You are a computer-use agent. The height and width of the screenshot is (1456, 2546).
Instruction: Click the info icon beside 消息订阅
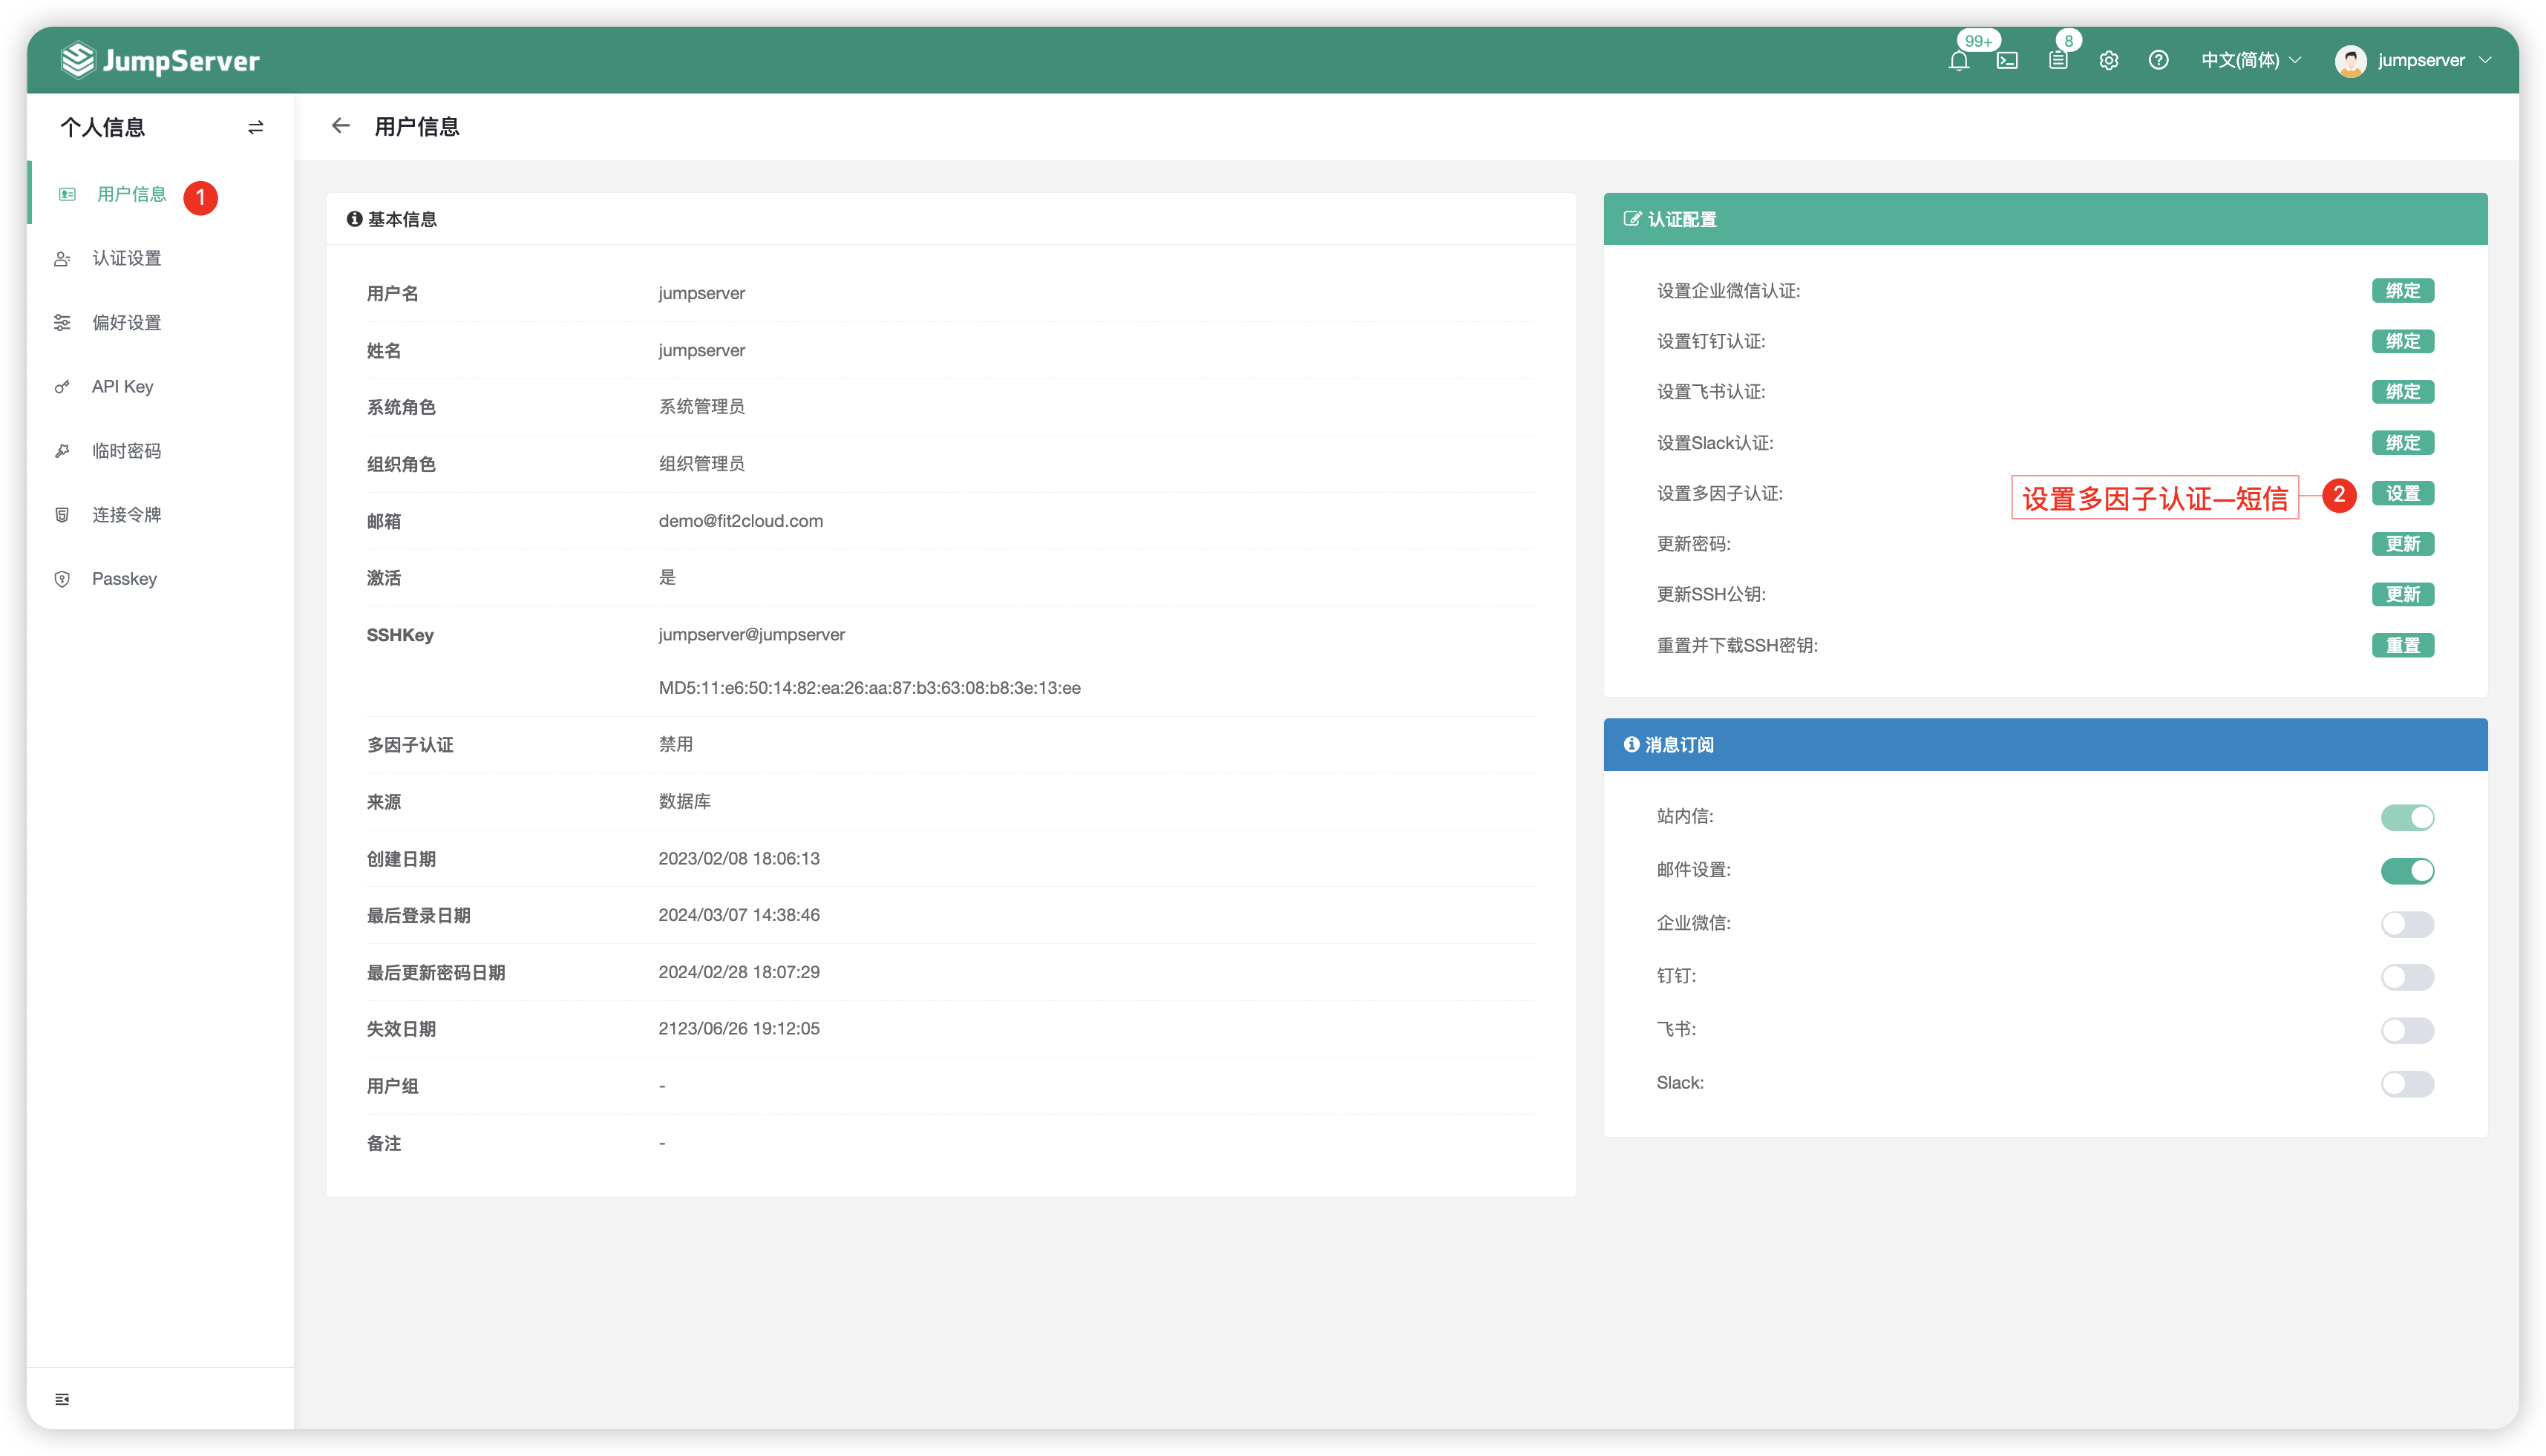pos(1631,745)
